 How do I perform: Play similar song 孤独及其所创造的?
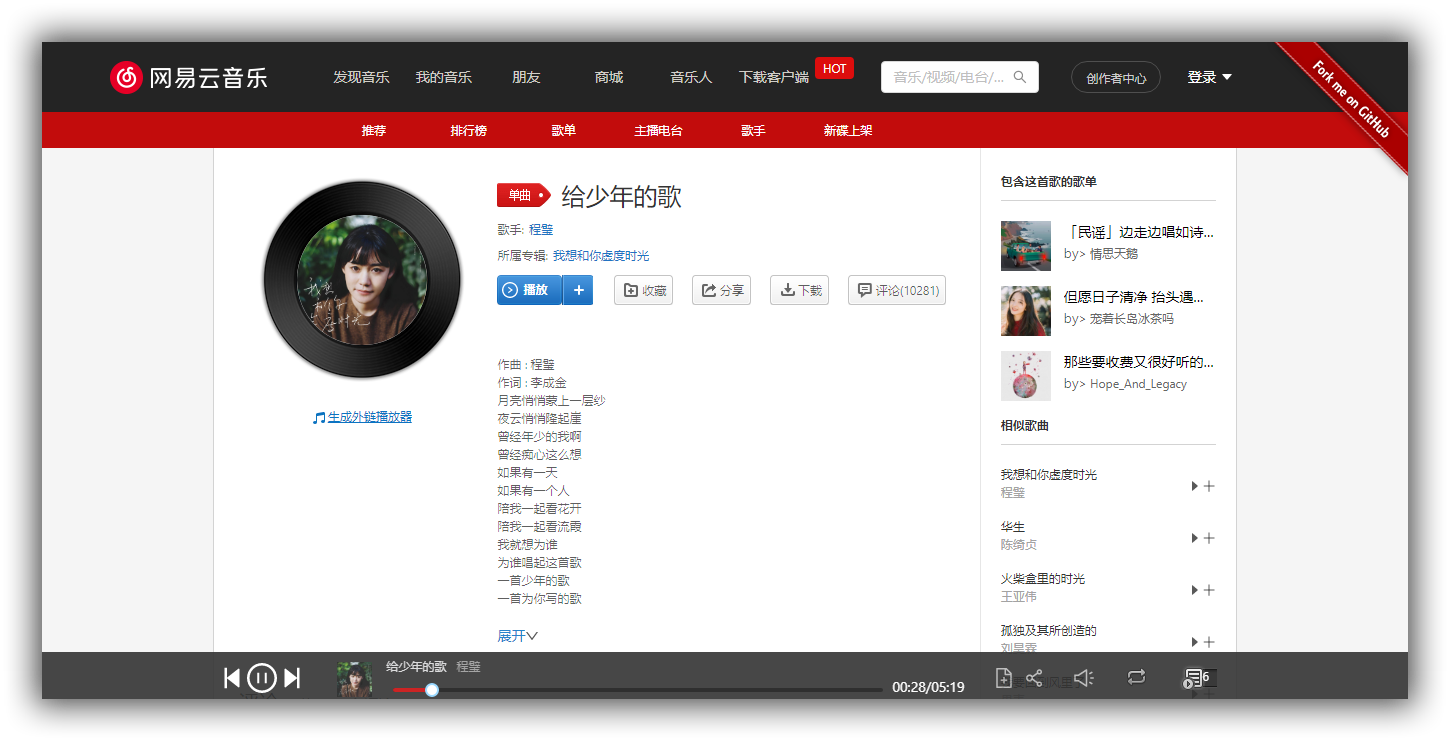point(1194,642)
